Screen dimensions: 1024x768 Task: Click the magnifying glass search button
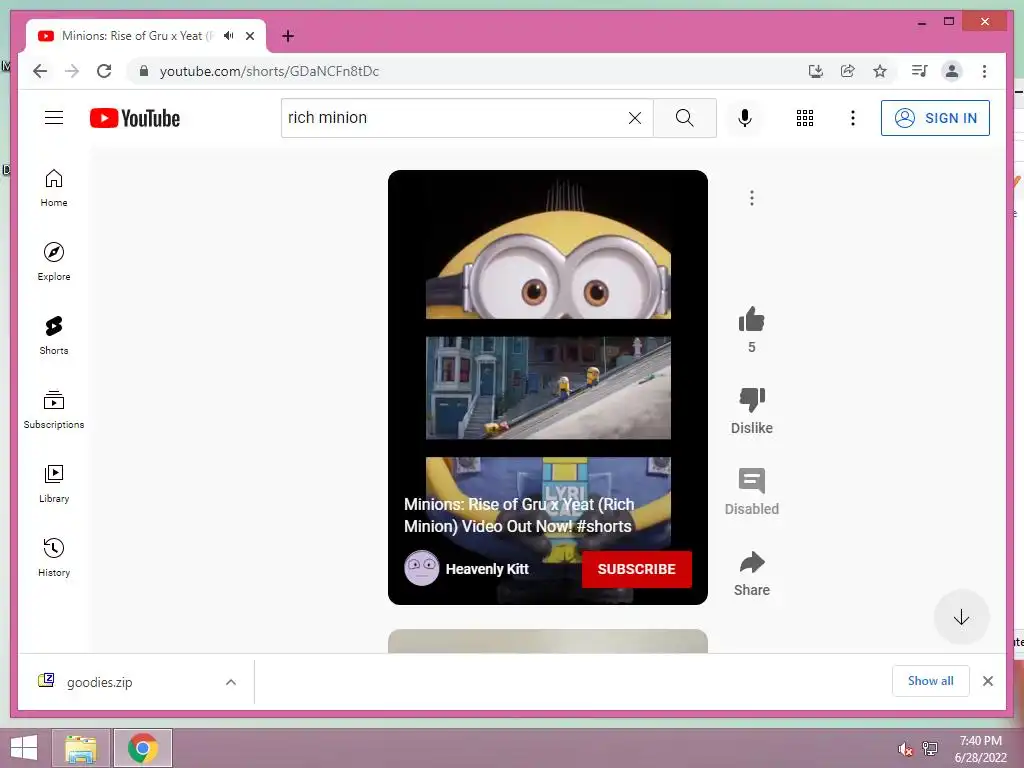[684, 118]
